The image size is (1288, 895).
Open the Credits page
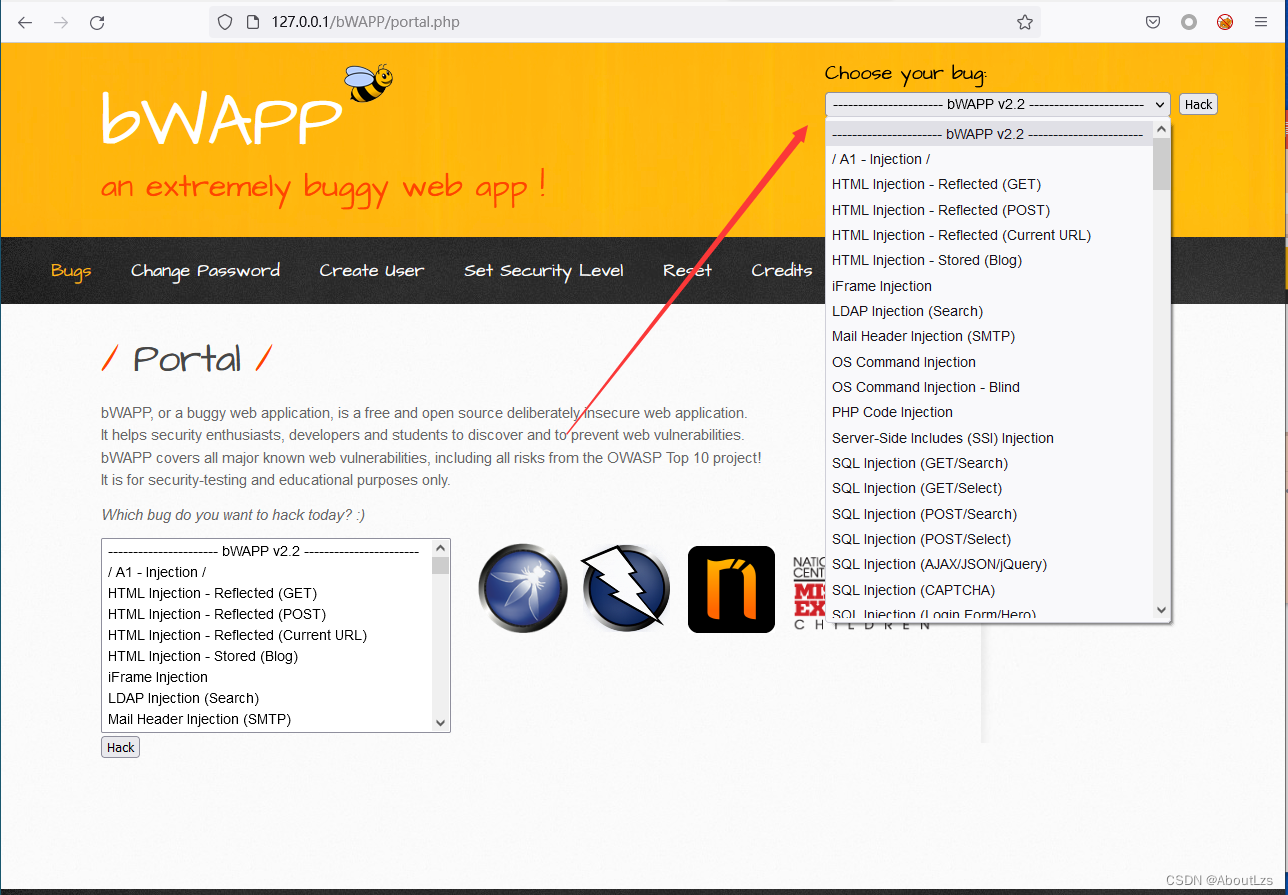click(x=781, y=271)
